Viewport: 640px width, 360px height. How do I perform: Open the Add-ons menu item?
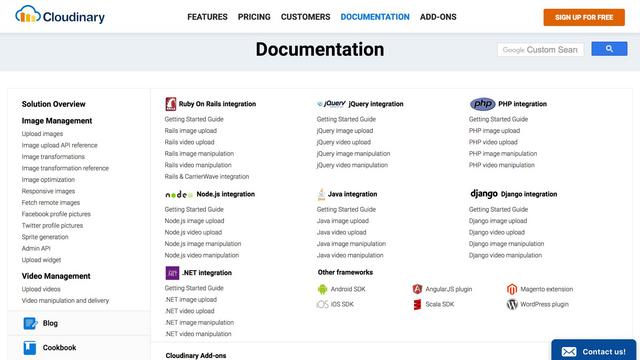438,17
